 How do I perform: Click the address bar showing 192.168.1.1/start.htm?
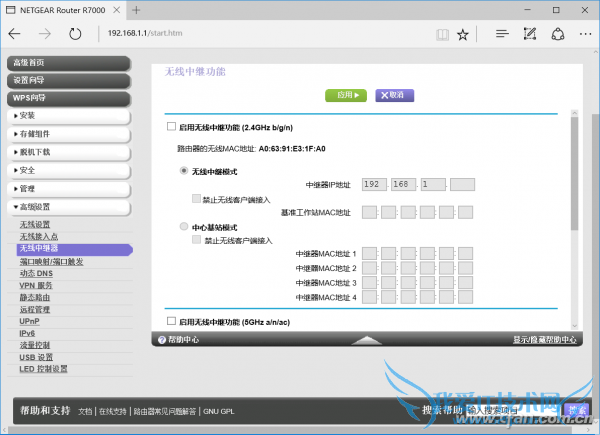click(145, 33)
